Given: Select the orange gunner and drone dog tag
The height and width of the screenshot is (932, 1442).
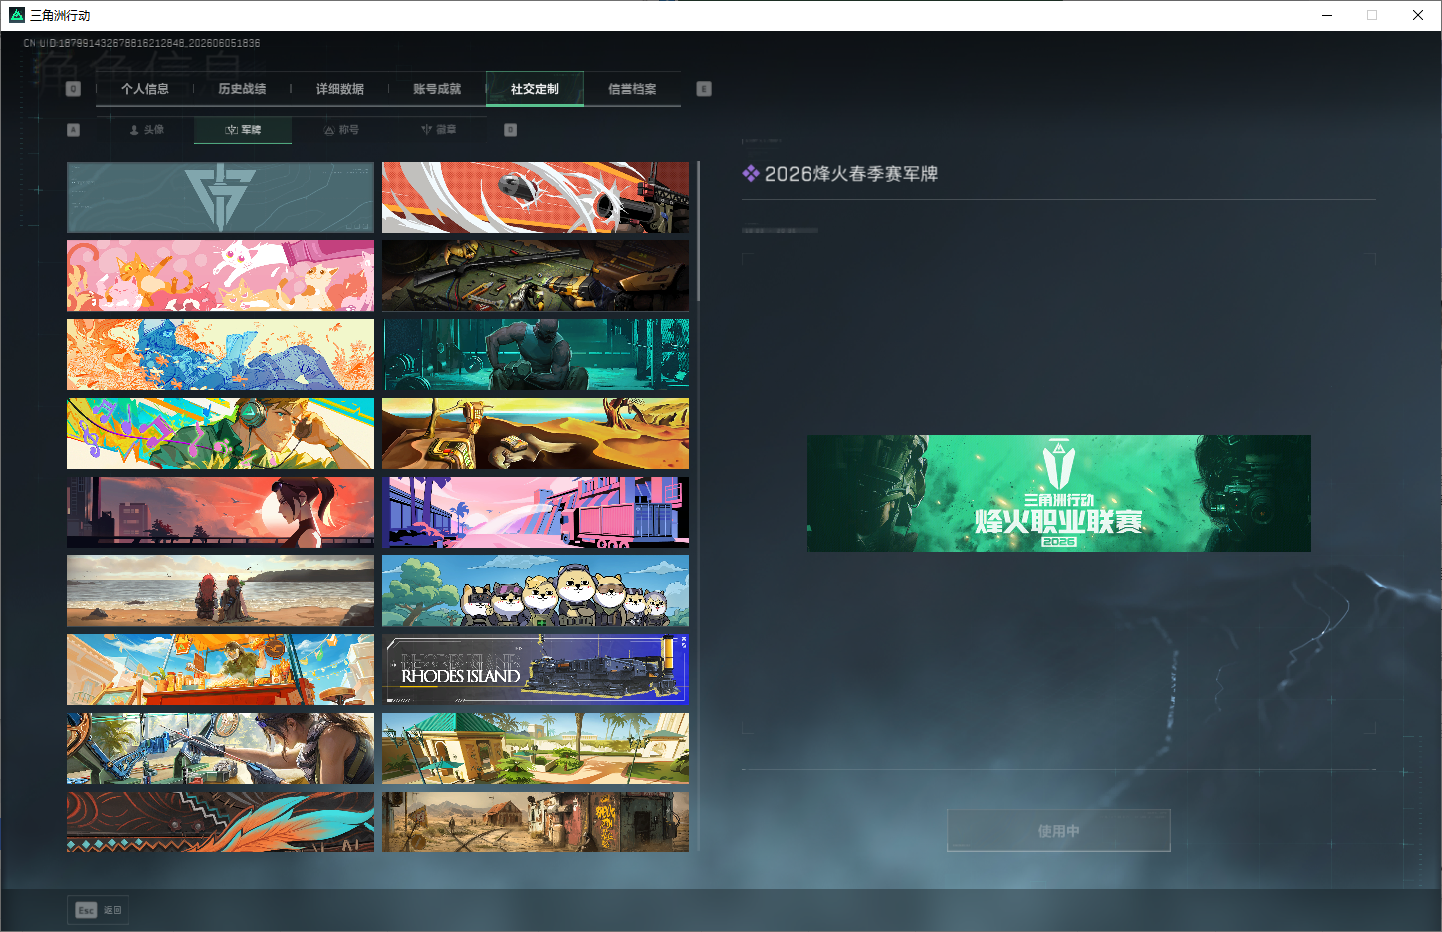Looking at the screenshot, I should tap(535, 197).
